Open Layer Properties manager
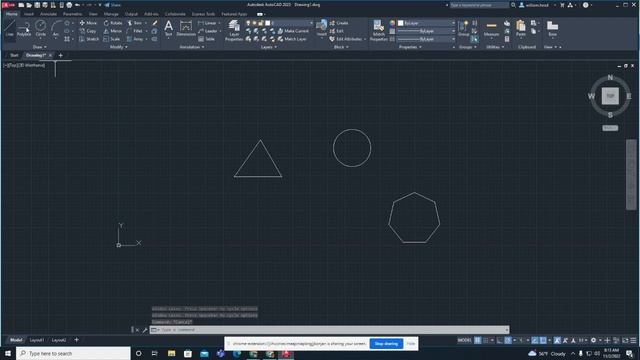Screen dimensions: 640x360 pos(234,30)
